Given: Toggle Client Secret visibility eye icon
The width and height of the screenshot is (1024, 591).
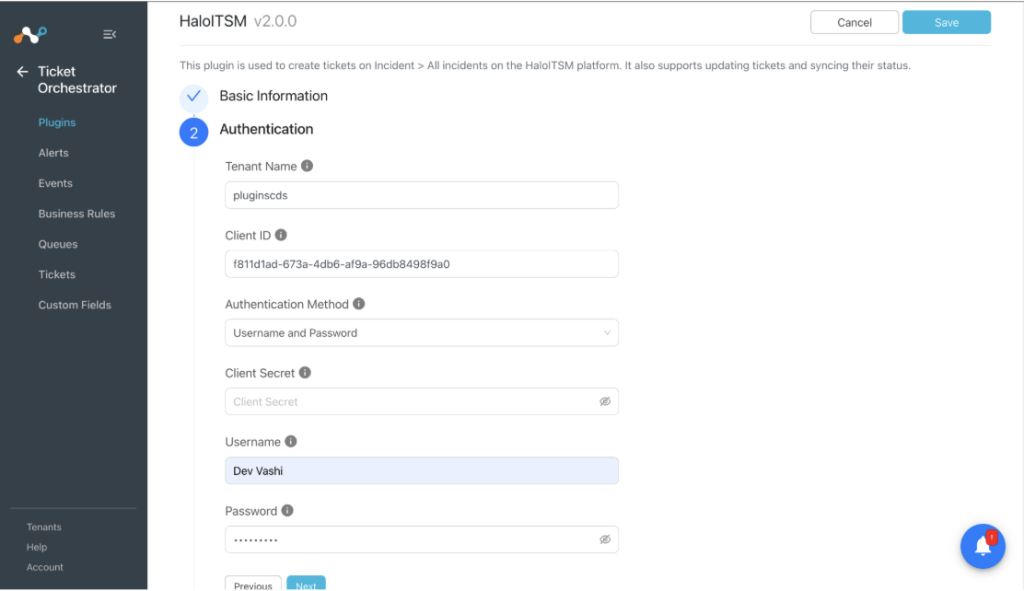Looking at the screenshot, I should point(605,402).
